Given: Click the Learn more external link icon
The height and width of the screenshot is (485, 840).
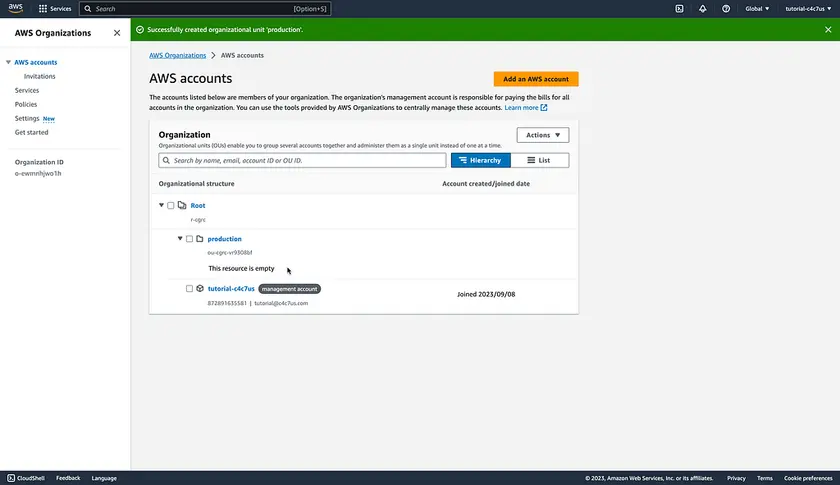Looking at the screenshot, I should (544, 108).
